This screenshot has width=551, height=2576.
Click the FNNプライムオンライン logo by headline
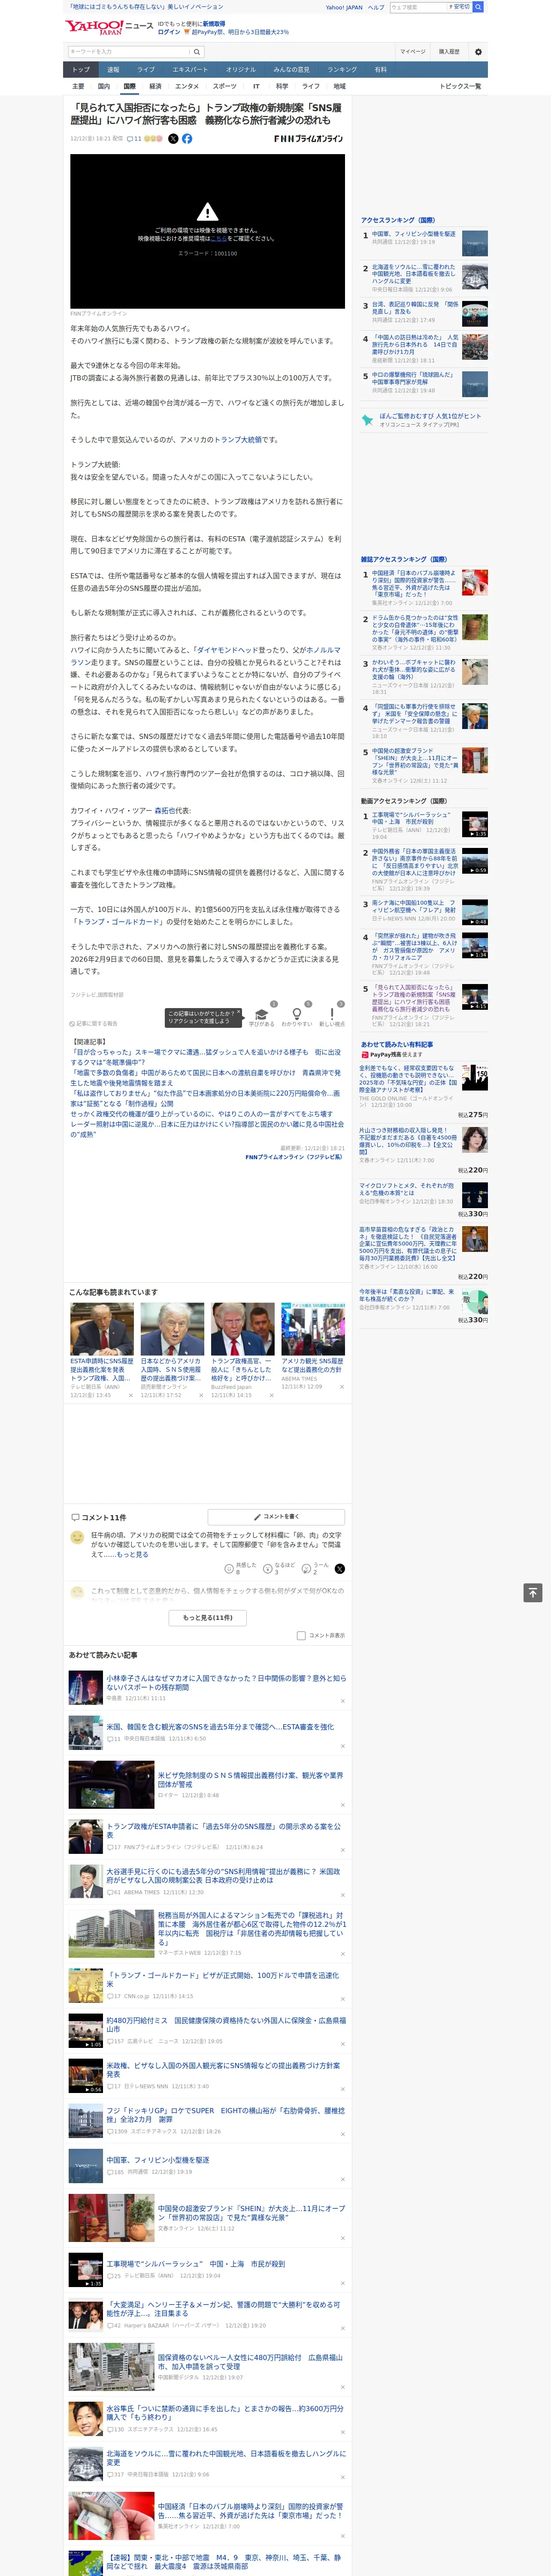click(308, 139)
